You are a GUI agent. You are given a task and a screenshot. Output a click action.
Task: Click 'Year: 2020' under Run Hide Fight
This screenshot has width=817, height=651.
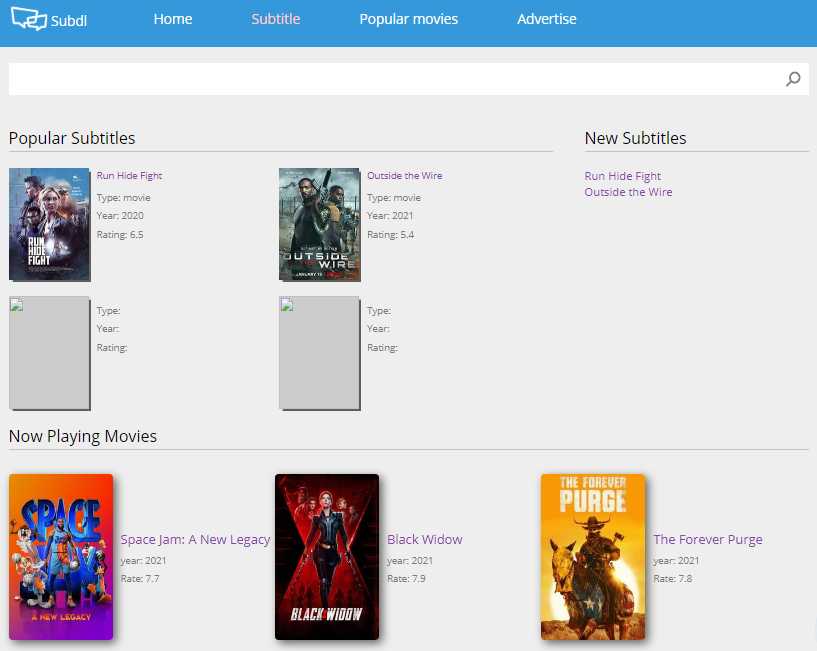[120, 216]
